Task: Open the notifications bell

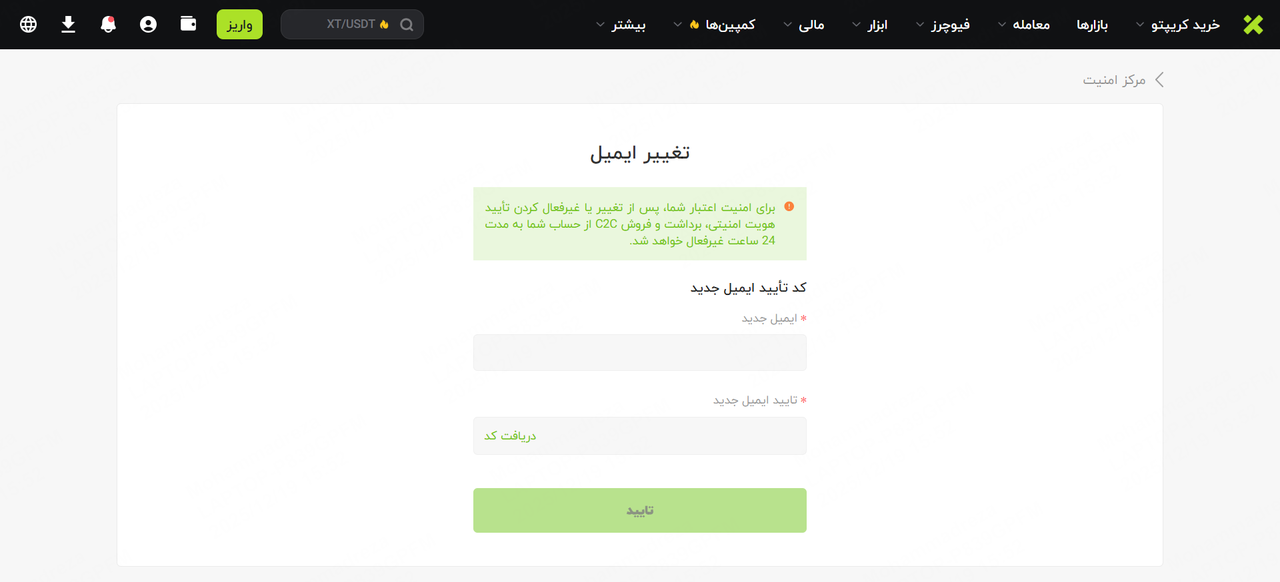Action: click(108, 24)
